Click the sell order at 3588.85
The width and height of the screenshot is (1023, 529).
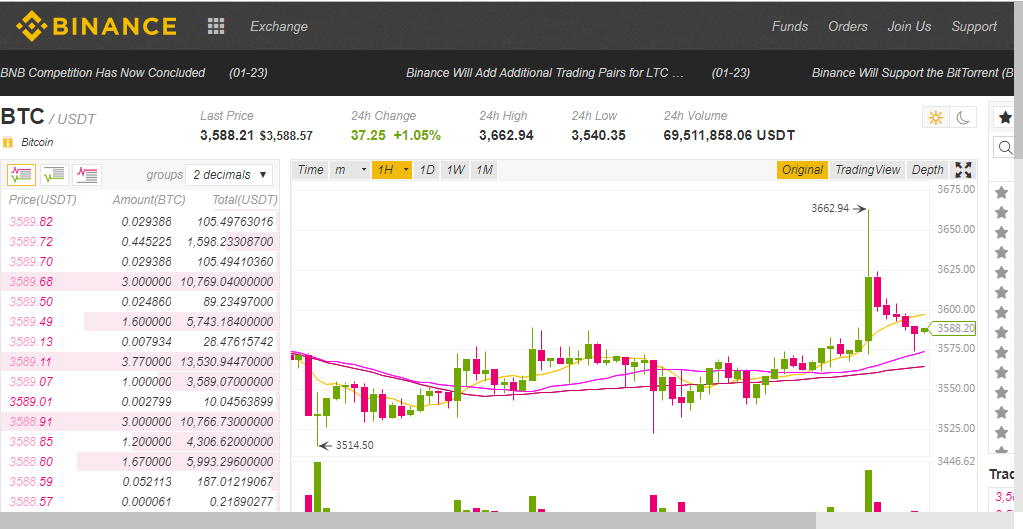click(140, 442)
